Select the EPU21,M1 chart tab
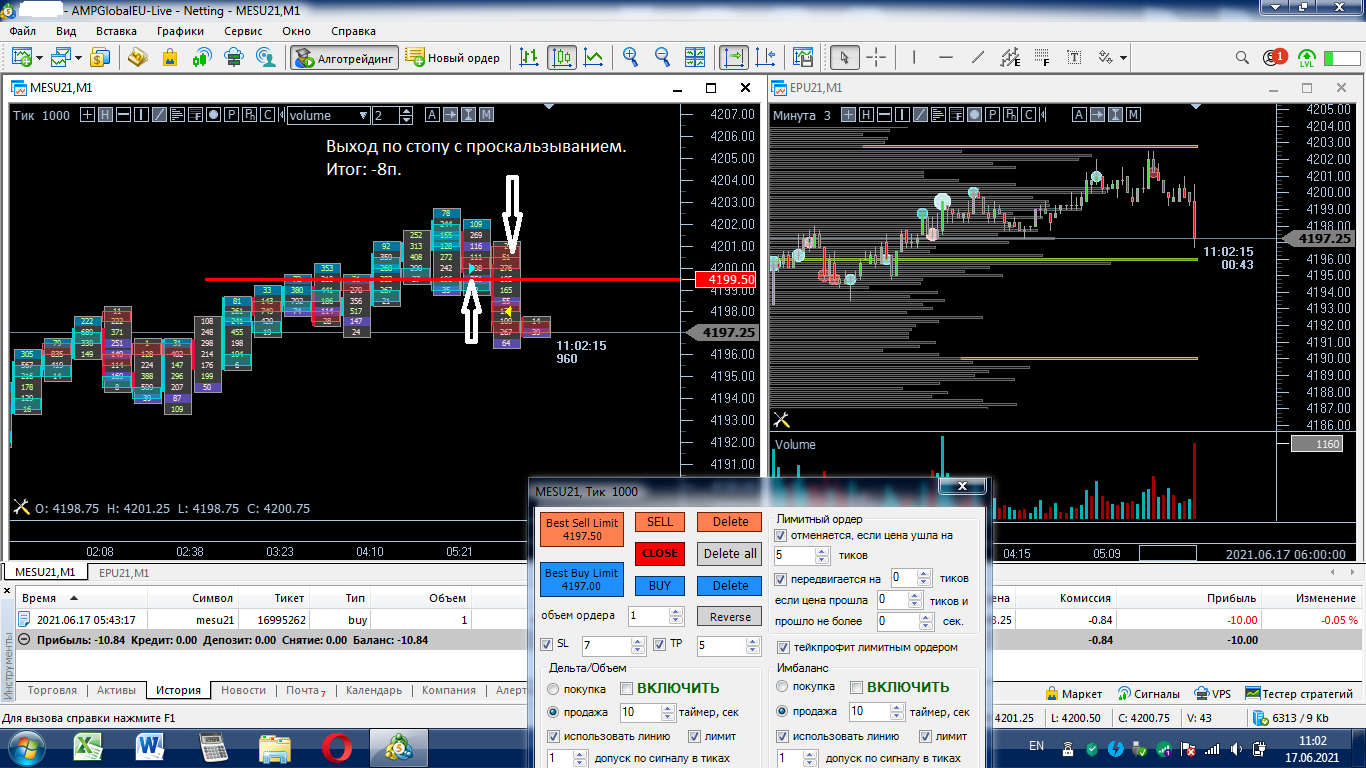 click(x=124, y=573)
